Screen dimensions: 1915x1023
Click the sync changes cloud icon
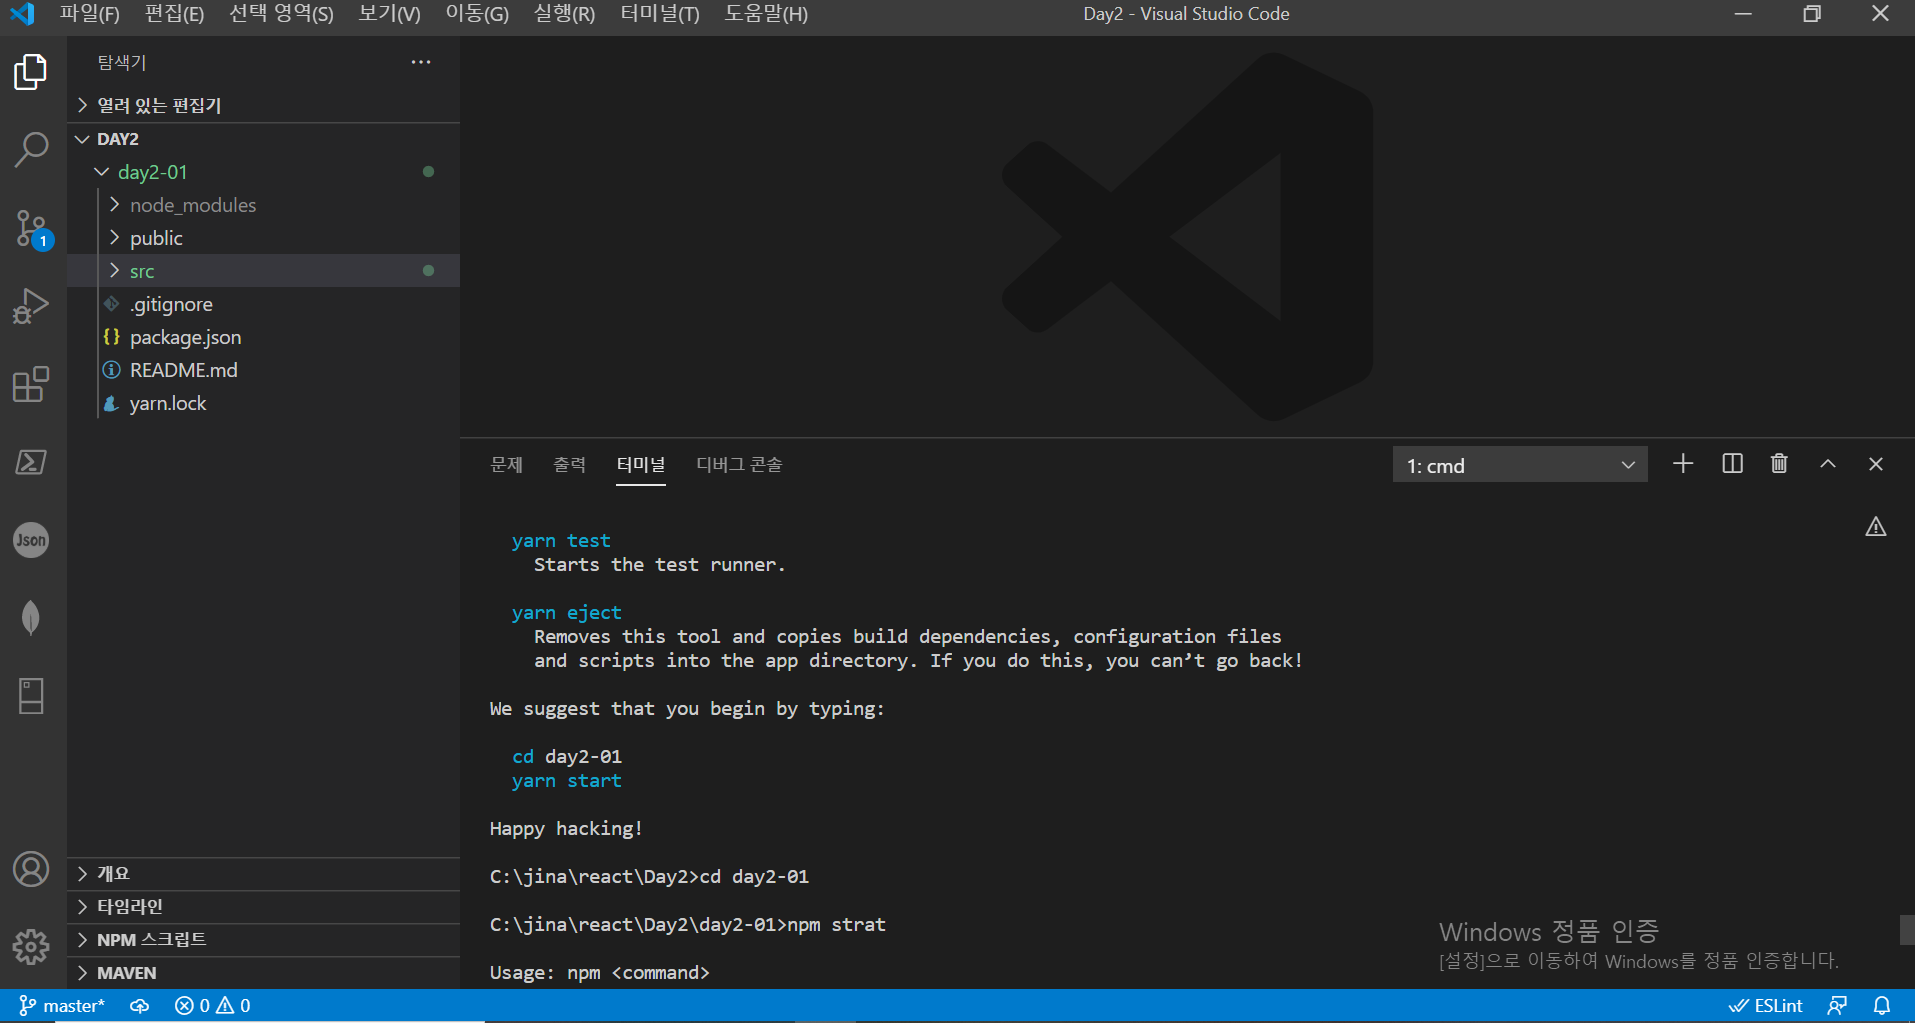140,1006
